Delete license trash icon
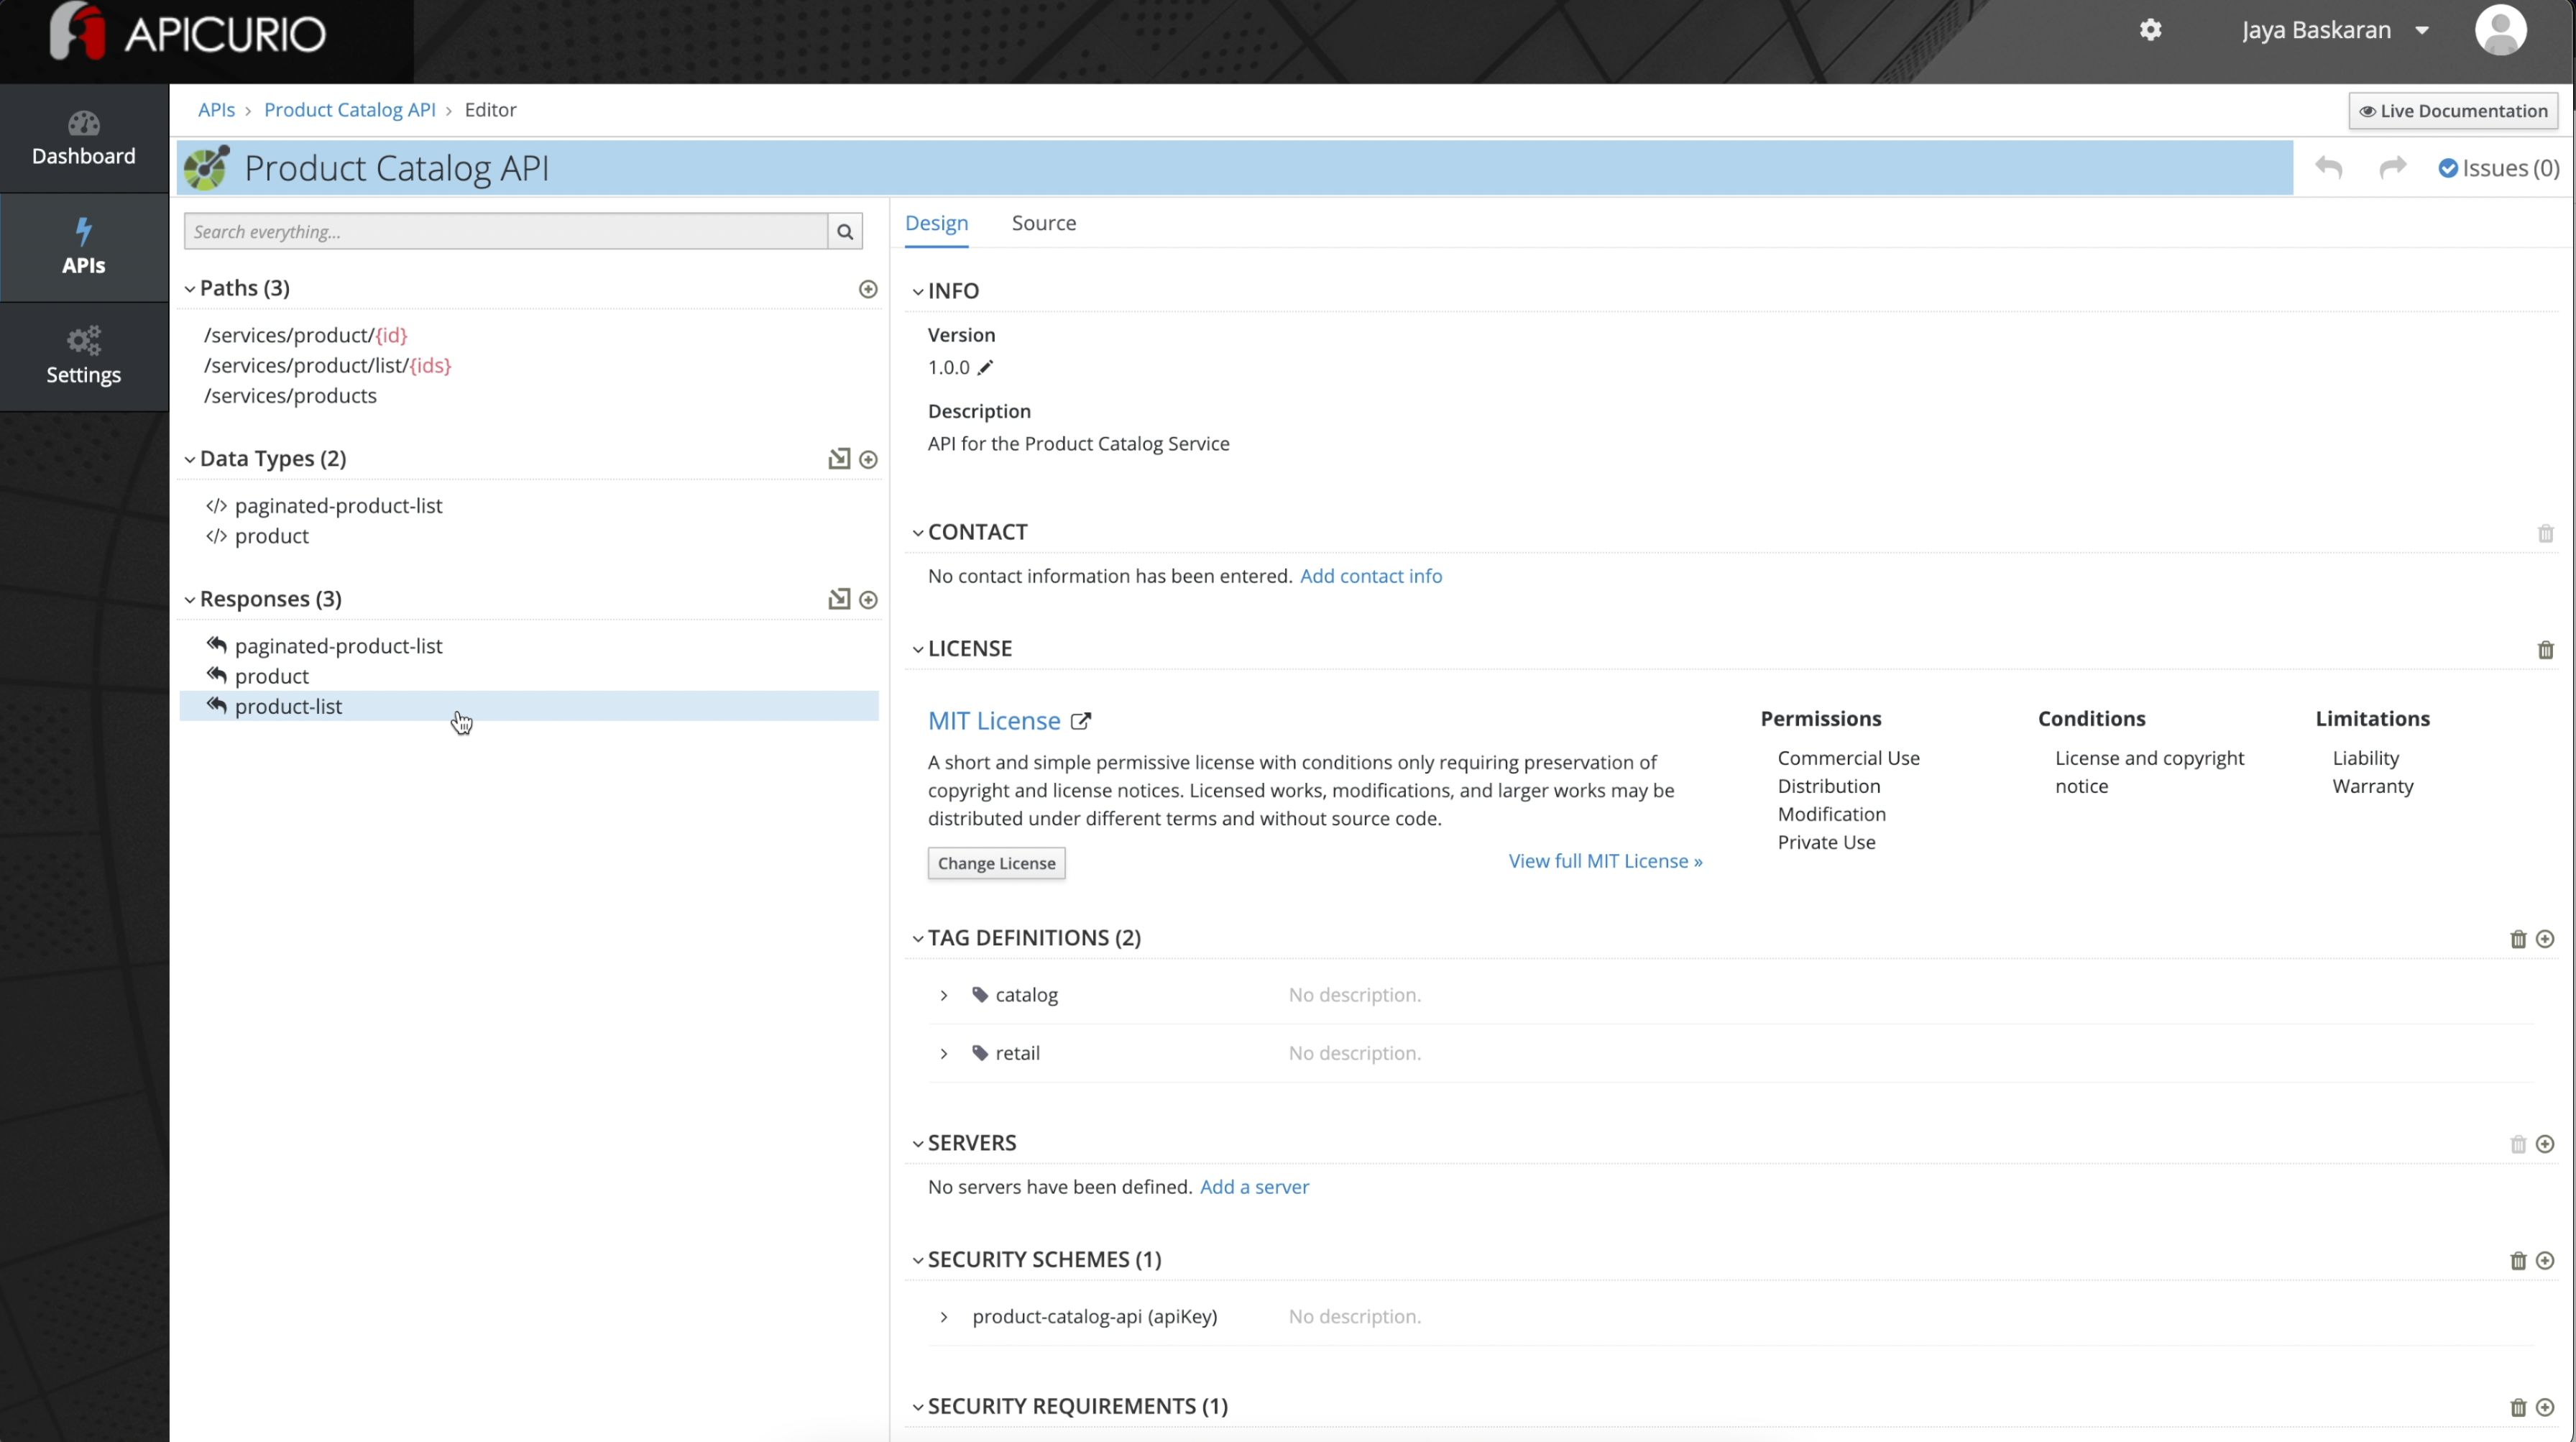This screenshot has height=1442, width=2576. point(2545,650)
